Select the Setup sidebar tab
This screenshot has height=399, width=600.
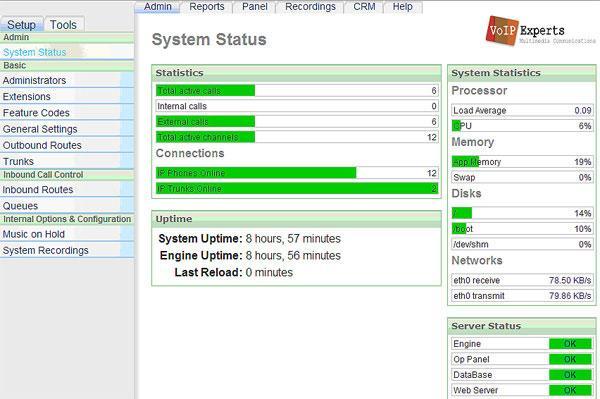click(x=21, y=25)
